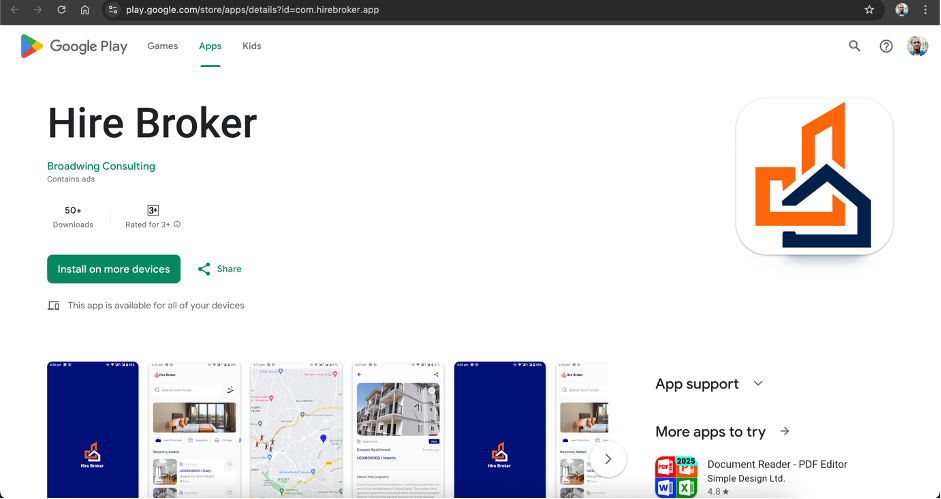
Task: Open the Play Store search icon
Action: (854, 46)
